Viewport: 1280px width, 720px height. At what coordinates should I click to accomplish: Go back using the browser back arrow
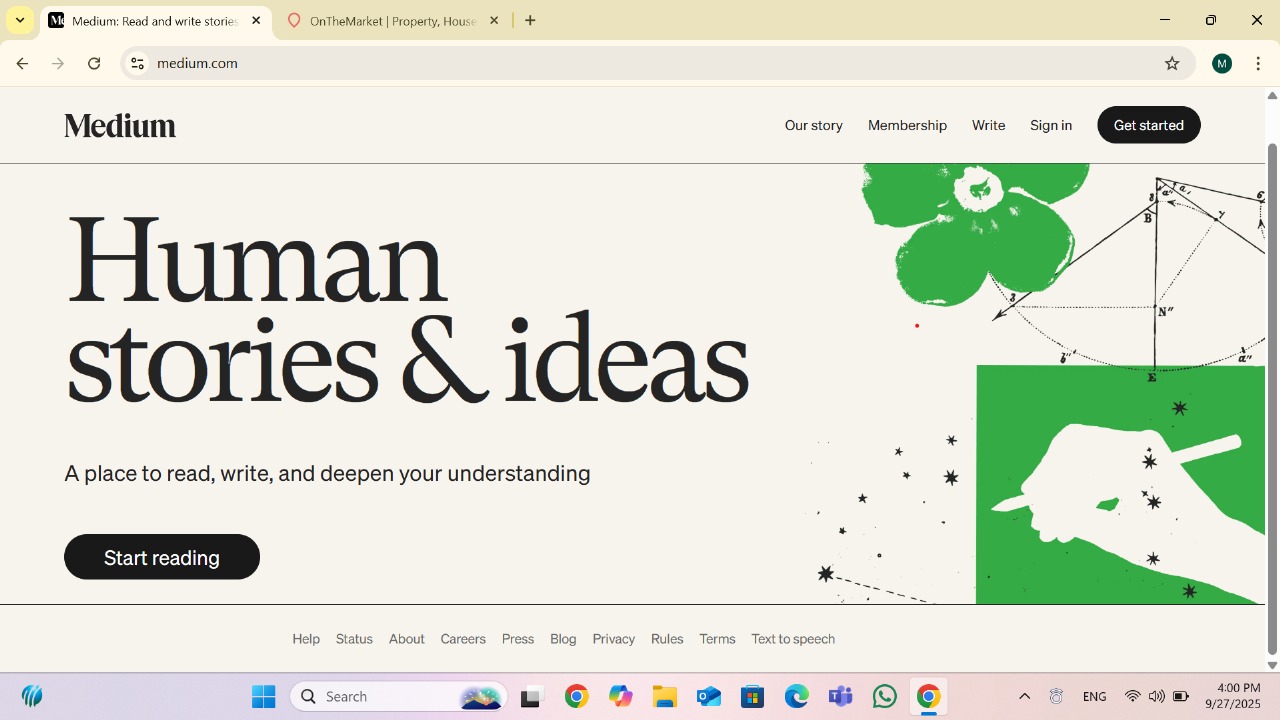click(x=22, y=63)
